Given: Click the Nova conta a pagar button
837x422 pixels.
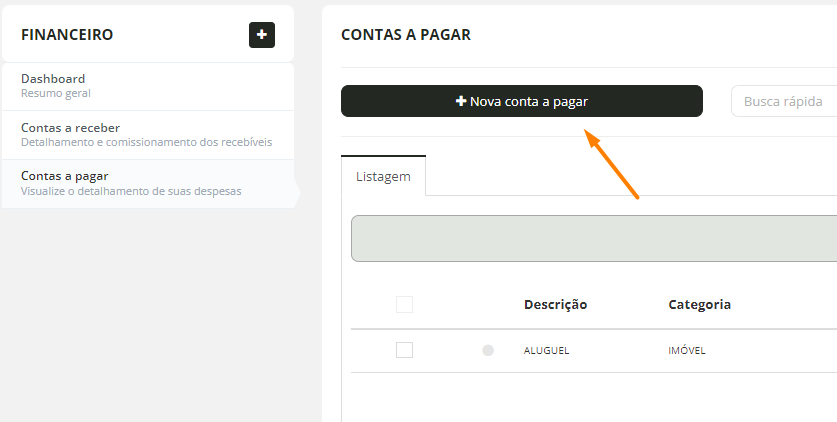Looking at the screenshot, I should pyautogui.click(x=522, y=101).
